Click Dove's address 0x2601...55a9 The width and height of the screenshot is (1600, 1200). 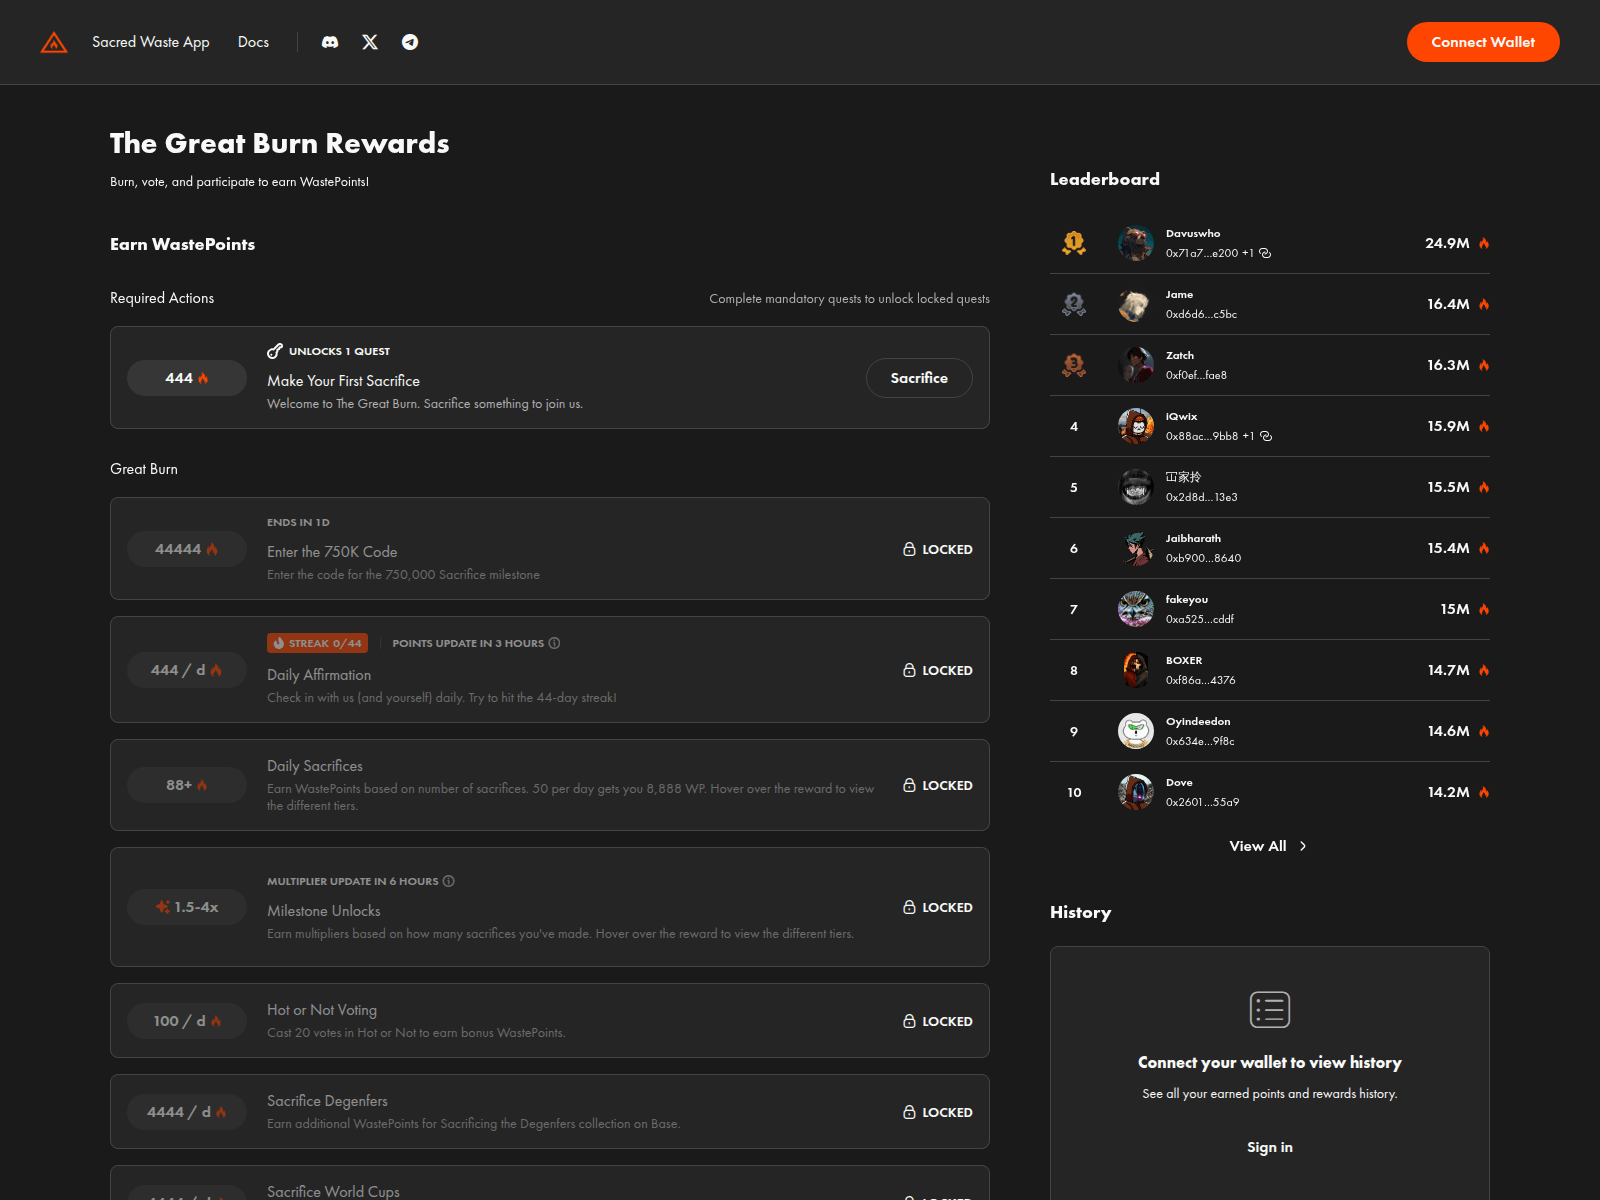point(1202,802)
